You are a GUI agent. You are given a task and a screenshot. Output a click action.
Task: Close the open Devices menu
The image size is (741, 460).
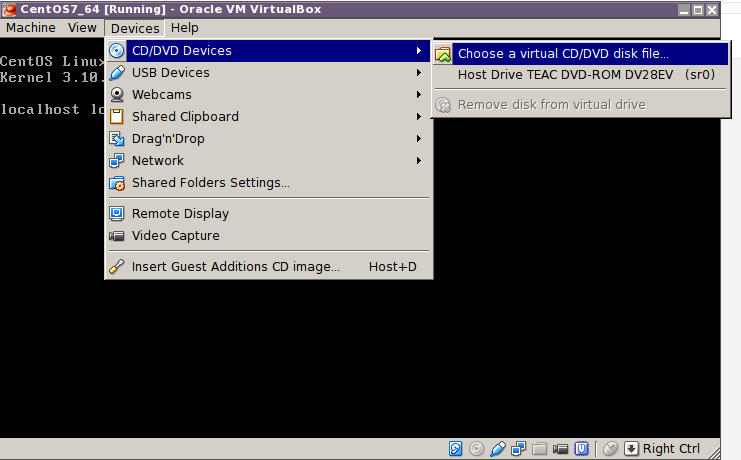click(x=135, y=28)
